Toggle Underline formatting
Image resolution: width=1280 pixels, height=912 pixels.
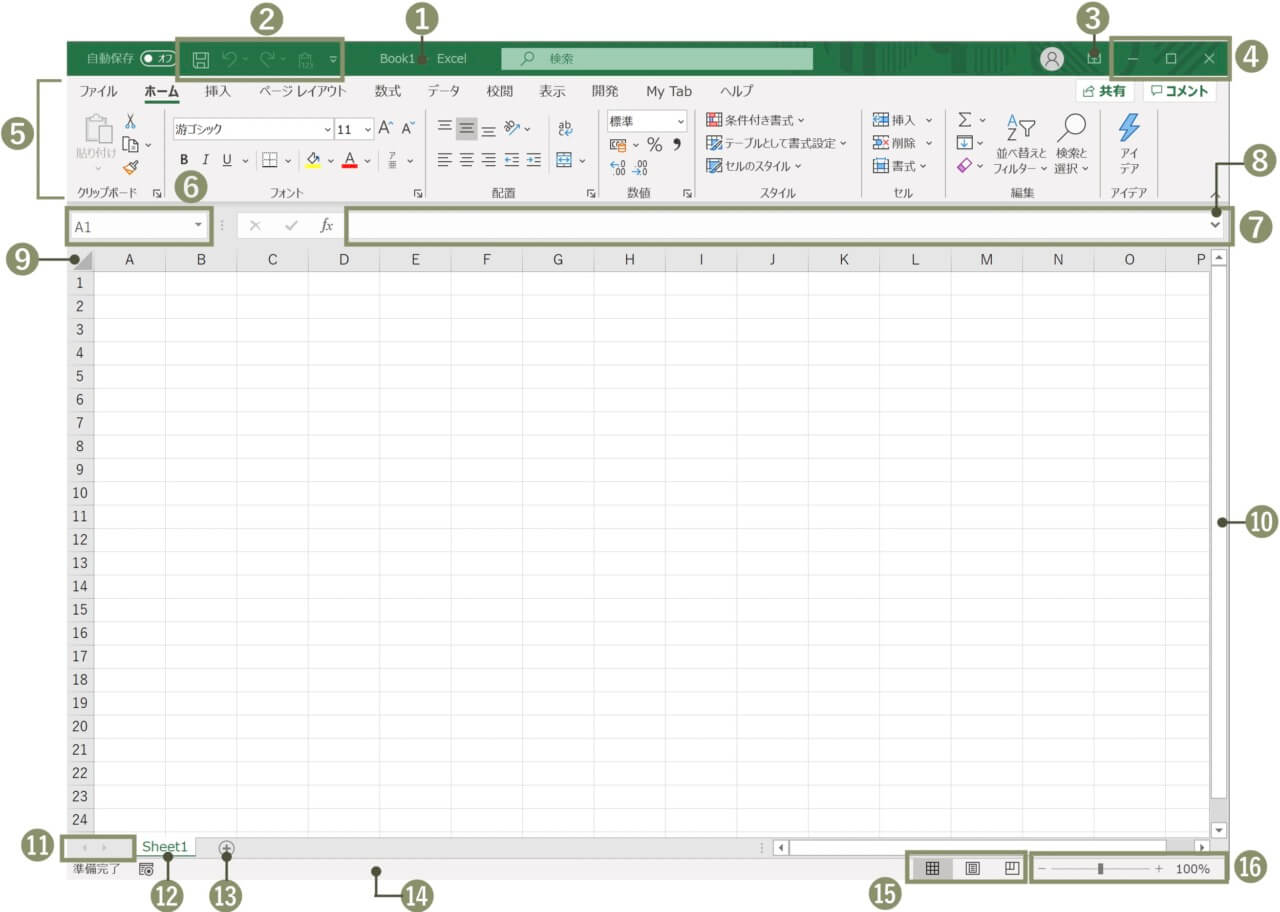[227, 160]
